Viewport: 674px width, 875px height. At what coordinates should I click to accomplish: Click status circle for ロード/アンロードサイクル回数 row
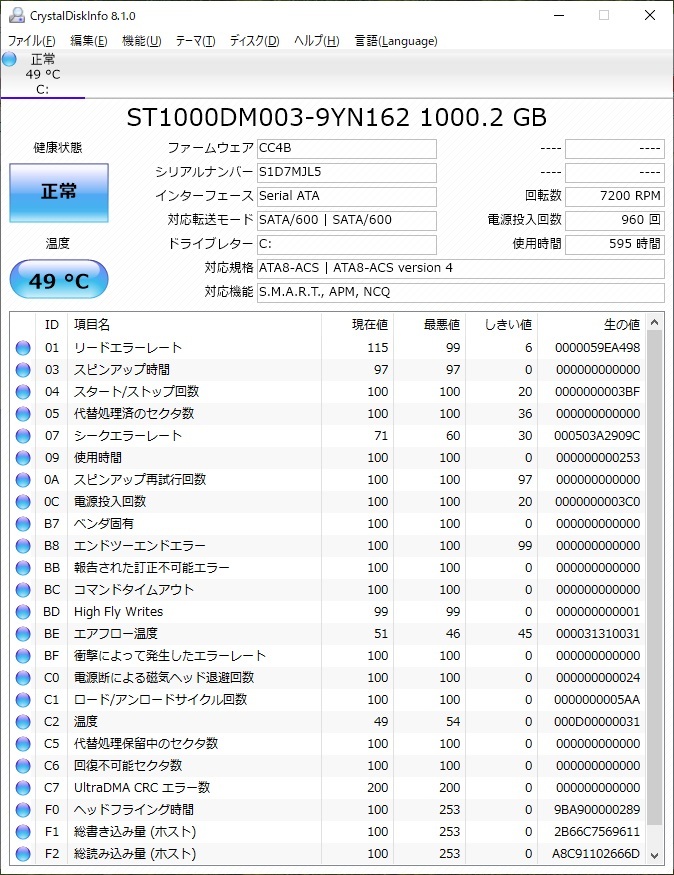pos(23,700)
